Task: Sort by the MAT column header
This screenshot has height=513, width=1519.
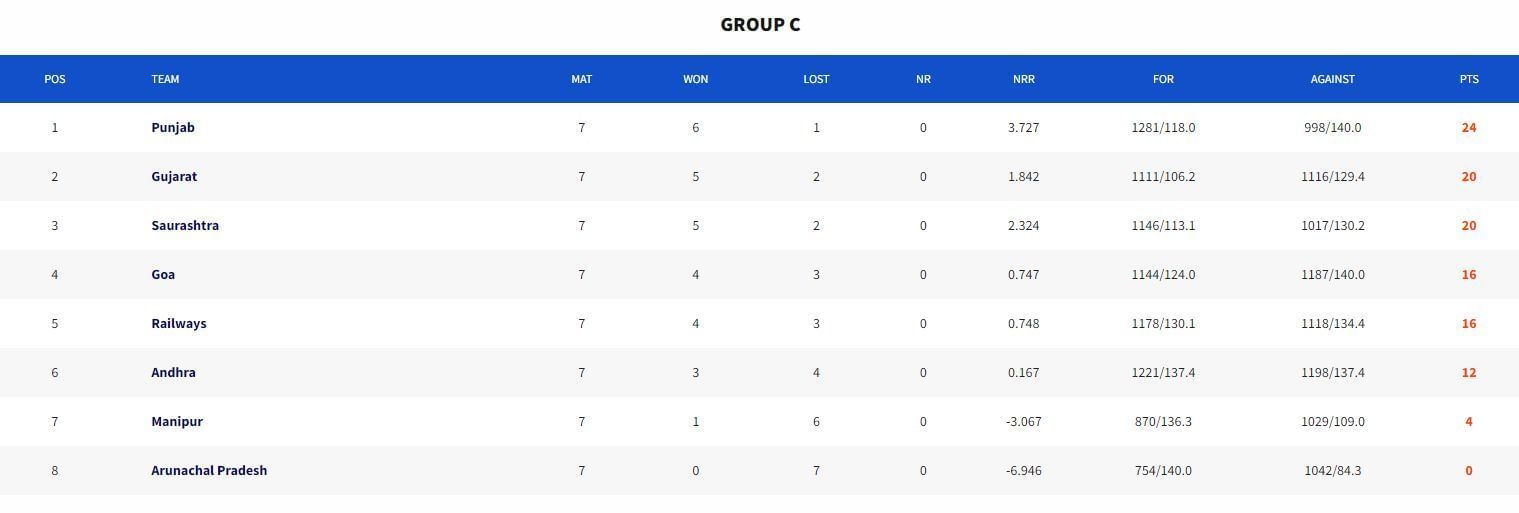Action: pos(582,79)
